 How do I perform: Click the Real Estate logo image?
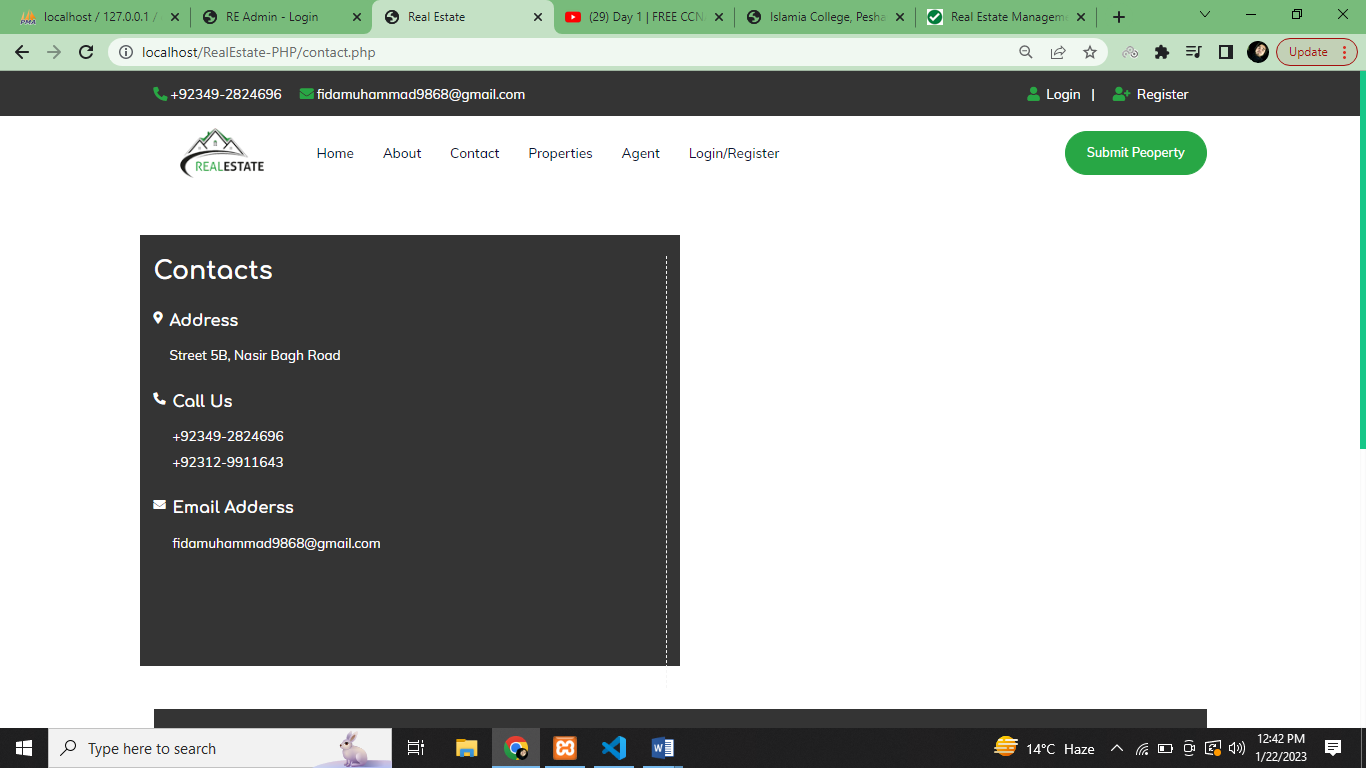tap(222, 153)
